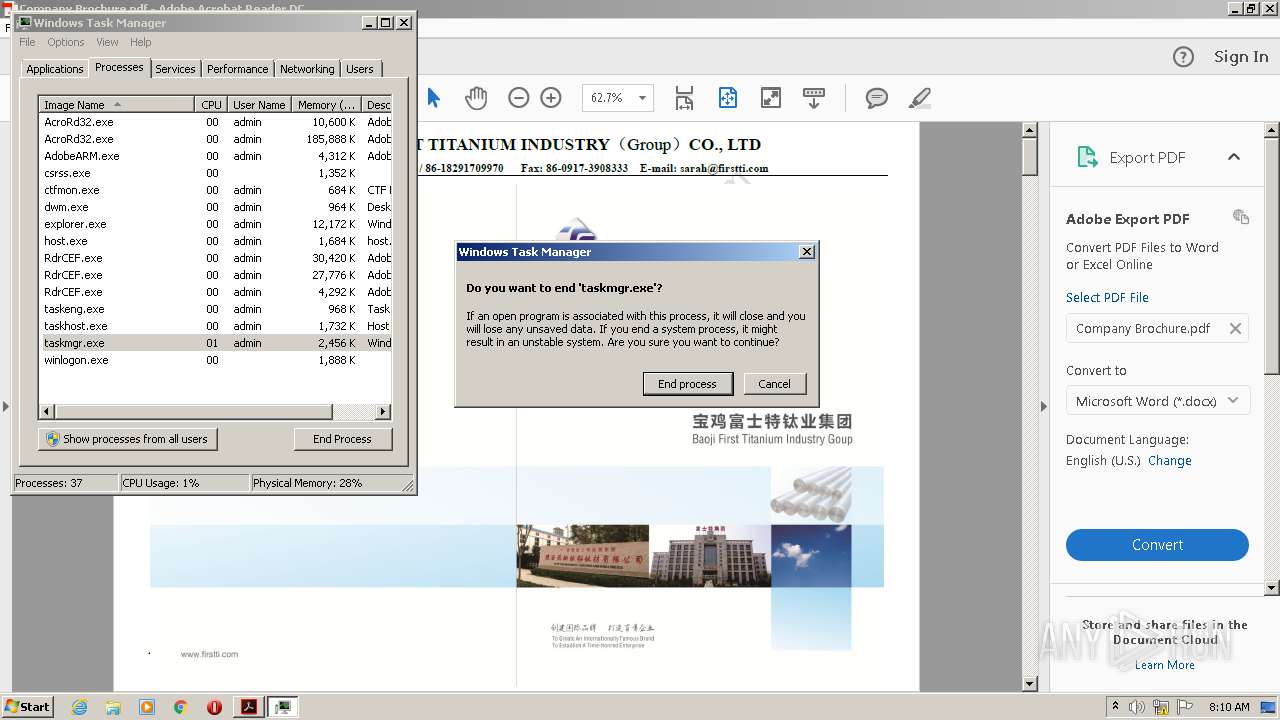The height and width of the screenshot is (720, 1280).
Task: Click the Export PDF panel icon
Action: tap(1086, 157)
